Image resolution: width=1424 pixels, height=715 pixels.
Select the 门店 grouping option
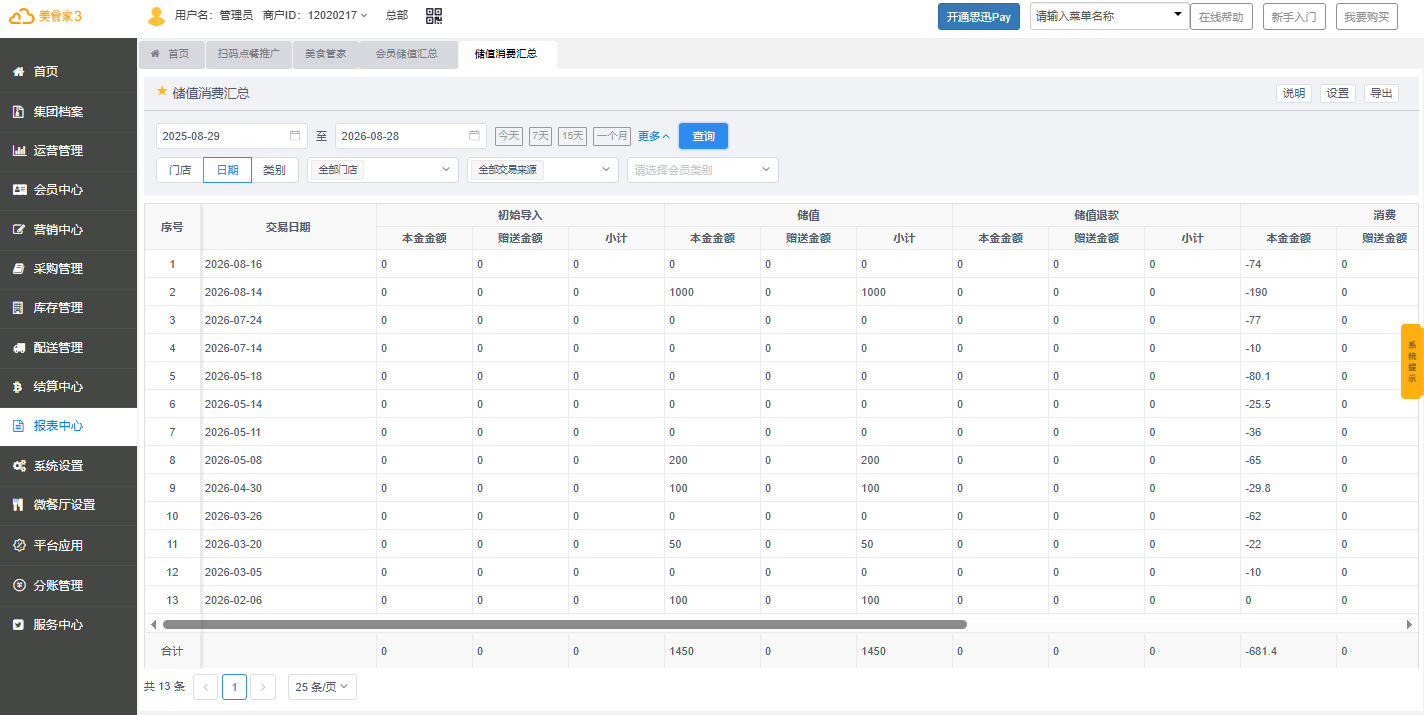[180, 170]
